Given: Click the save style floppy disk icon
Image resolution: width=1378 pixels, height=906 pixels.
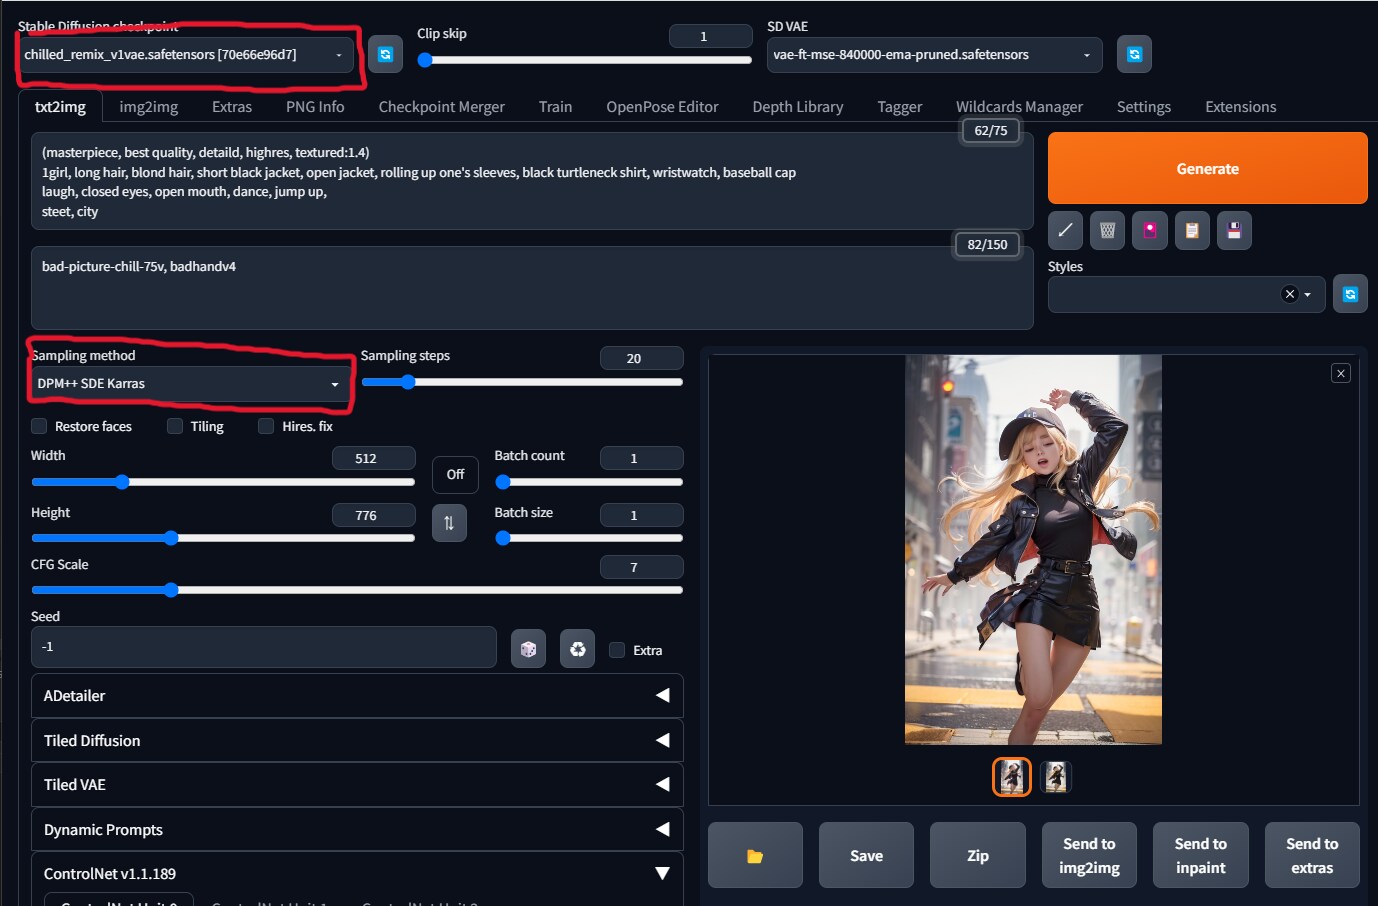Looking at the screenshot, I should click(x=1234, y=231).
